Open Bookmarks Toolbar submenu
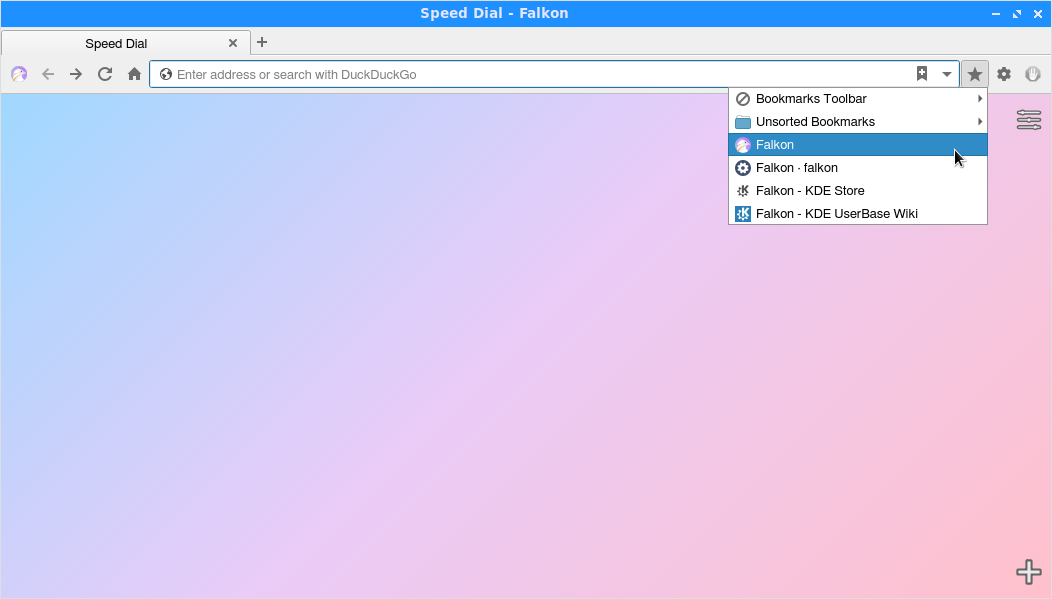1052x599 pixels. (x=857, y=99)
